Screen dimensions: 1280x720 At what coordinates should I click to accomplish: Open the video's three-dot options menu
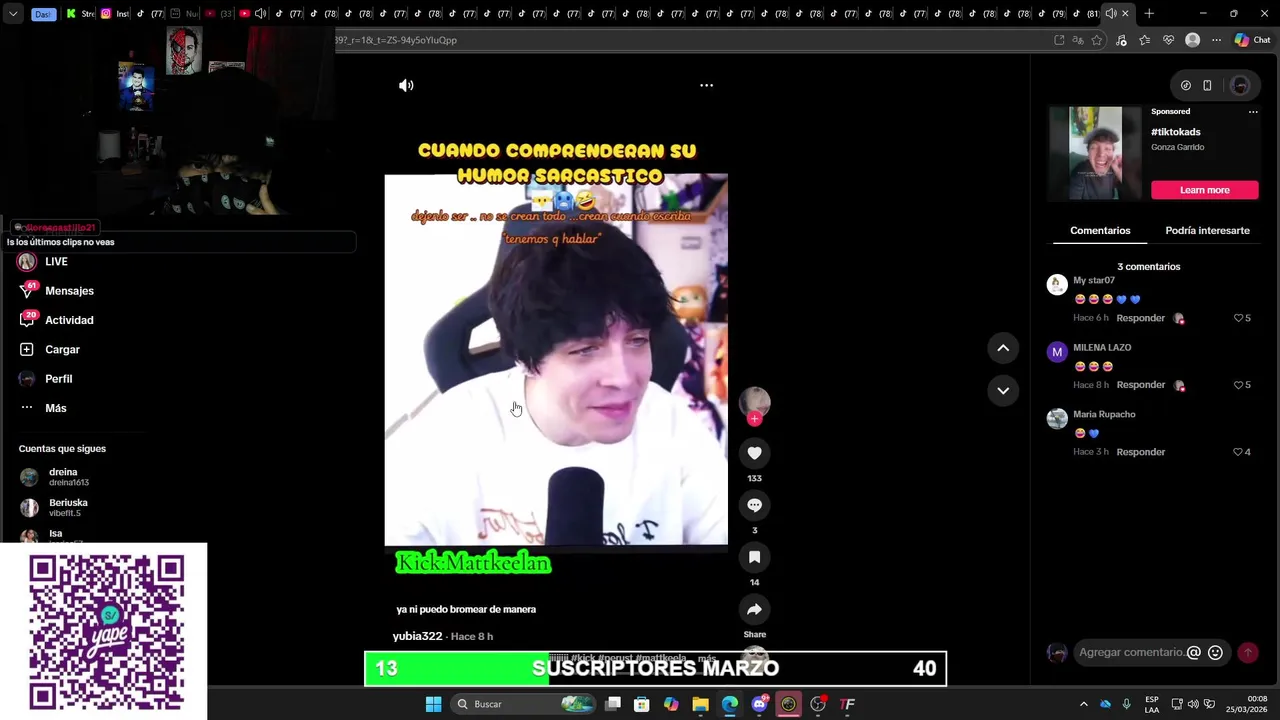pyautogui.click(x=706, y=85)
